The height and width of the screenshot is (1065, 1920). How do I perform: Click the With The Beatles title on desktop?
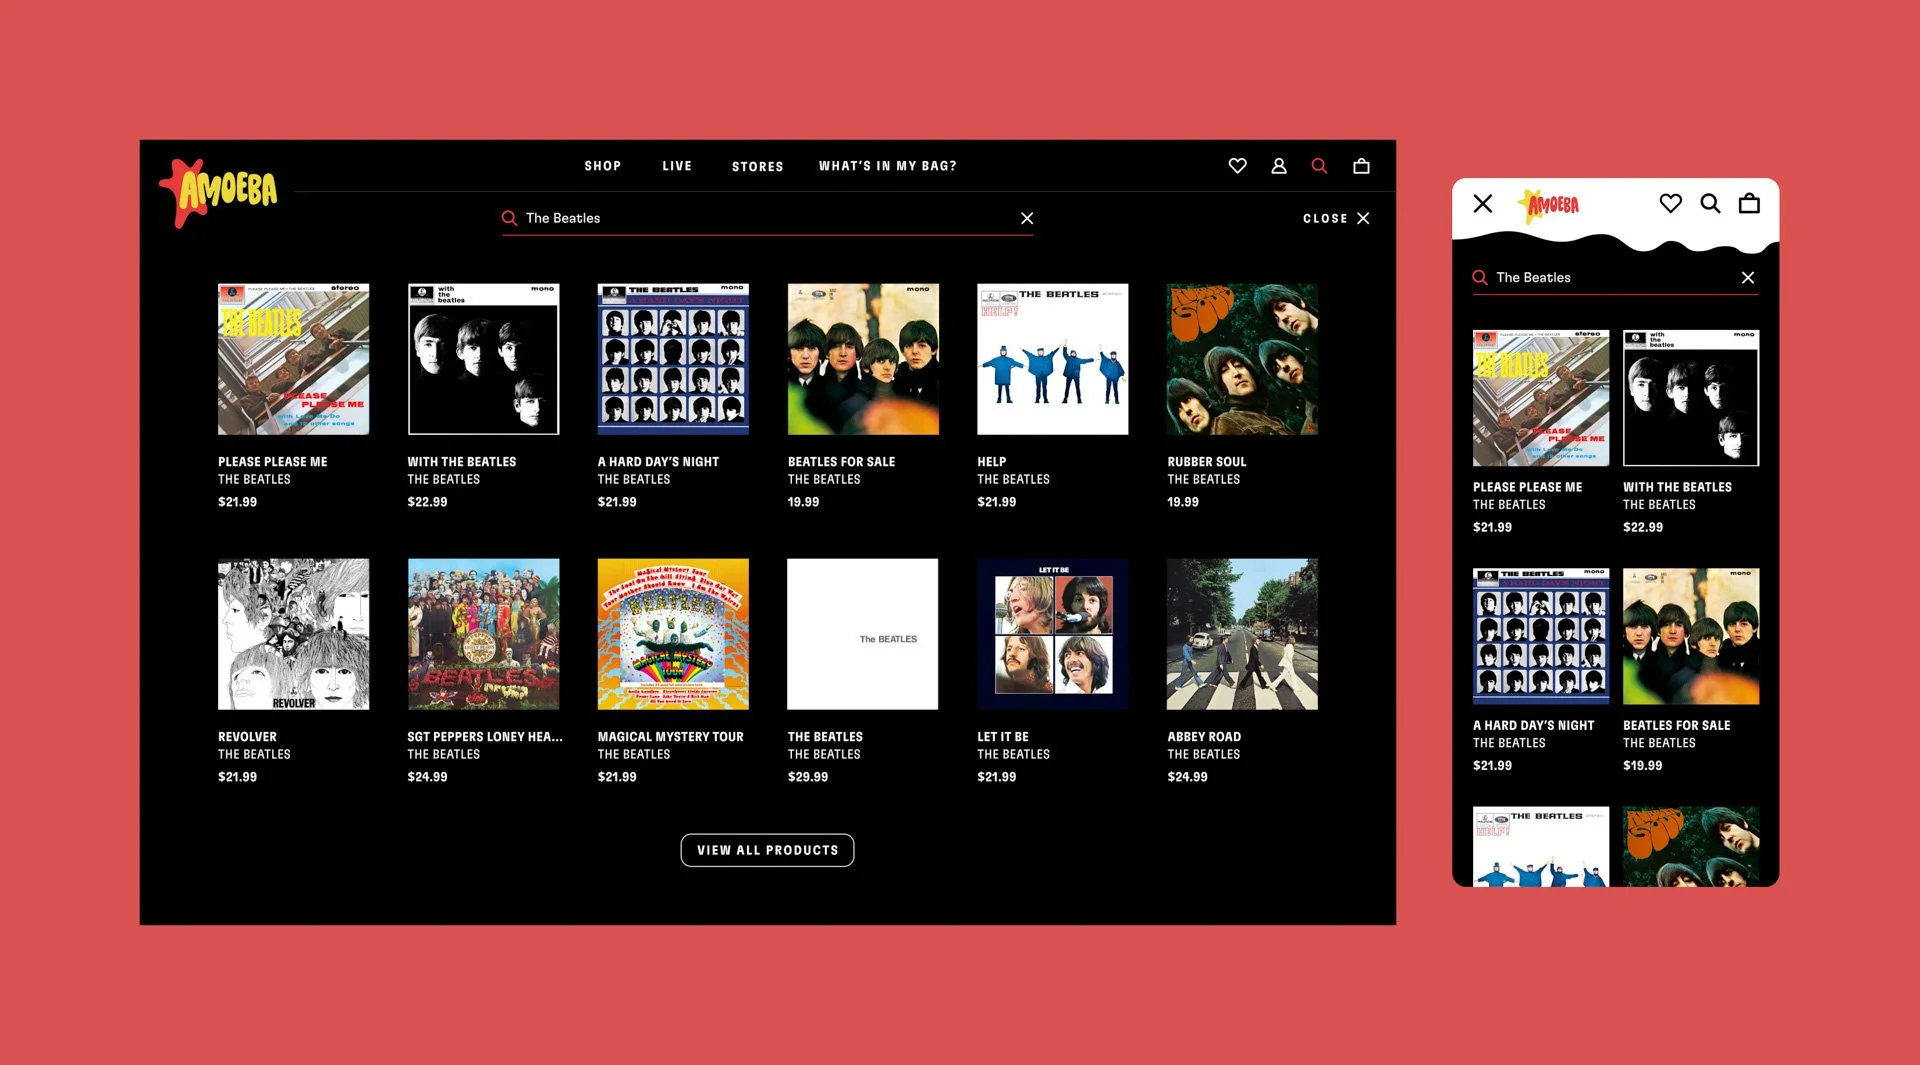point(462,462)
